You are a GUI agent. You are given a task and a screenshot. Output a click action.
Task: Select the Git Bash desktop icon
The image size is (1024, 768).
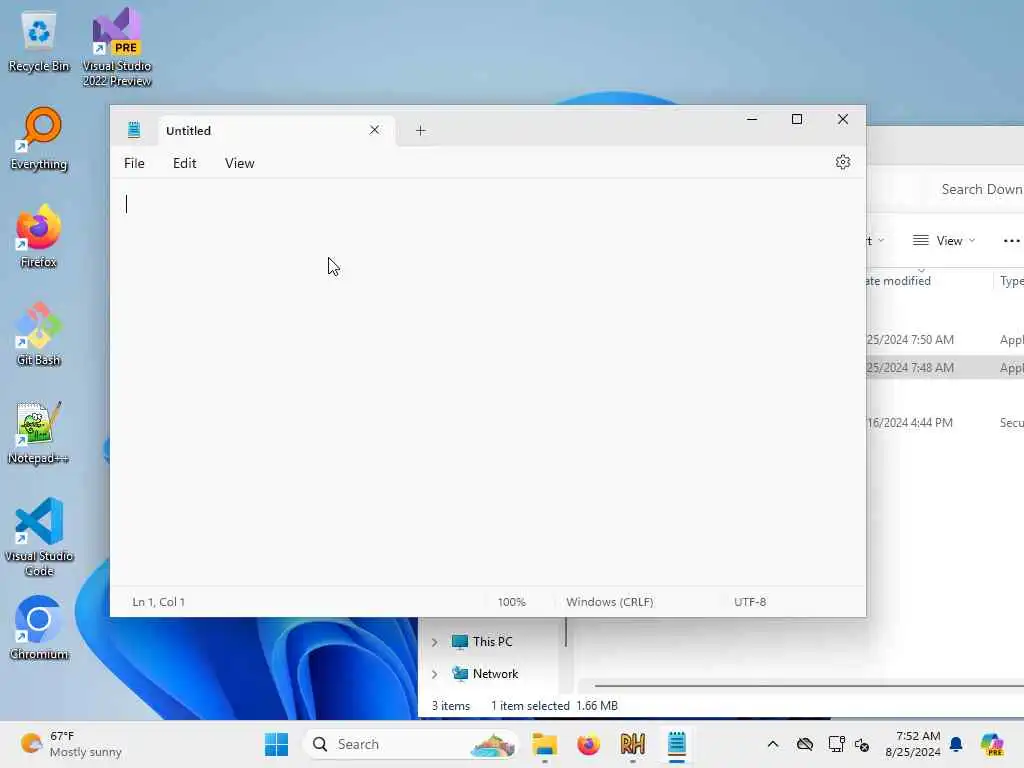coord(39,334)
